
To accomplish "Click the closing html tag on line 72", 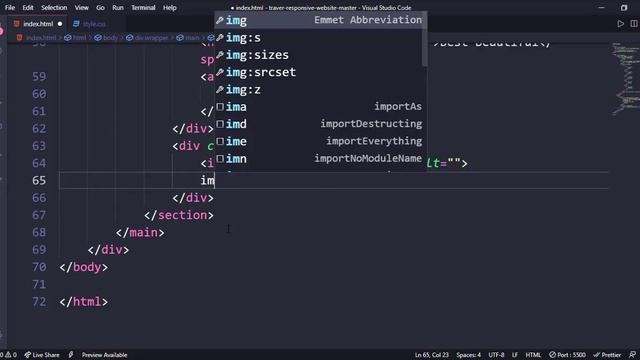I will tap(84, 302).
